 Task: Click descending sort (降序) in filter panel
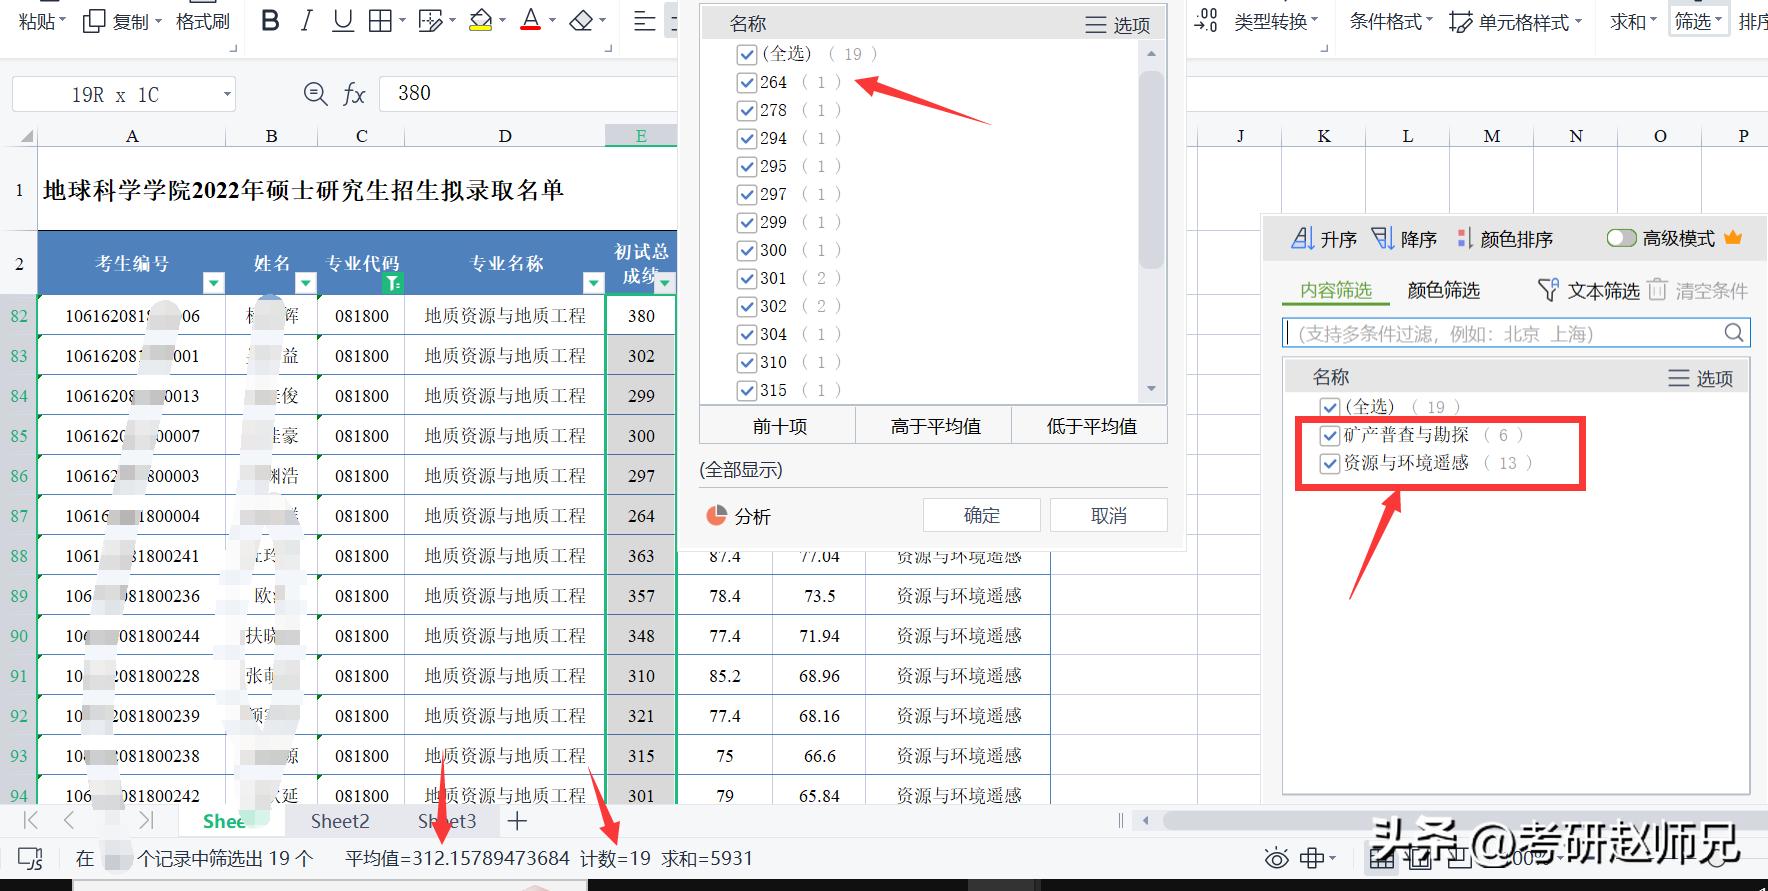point(1404,238)
